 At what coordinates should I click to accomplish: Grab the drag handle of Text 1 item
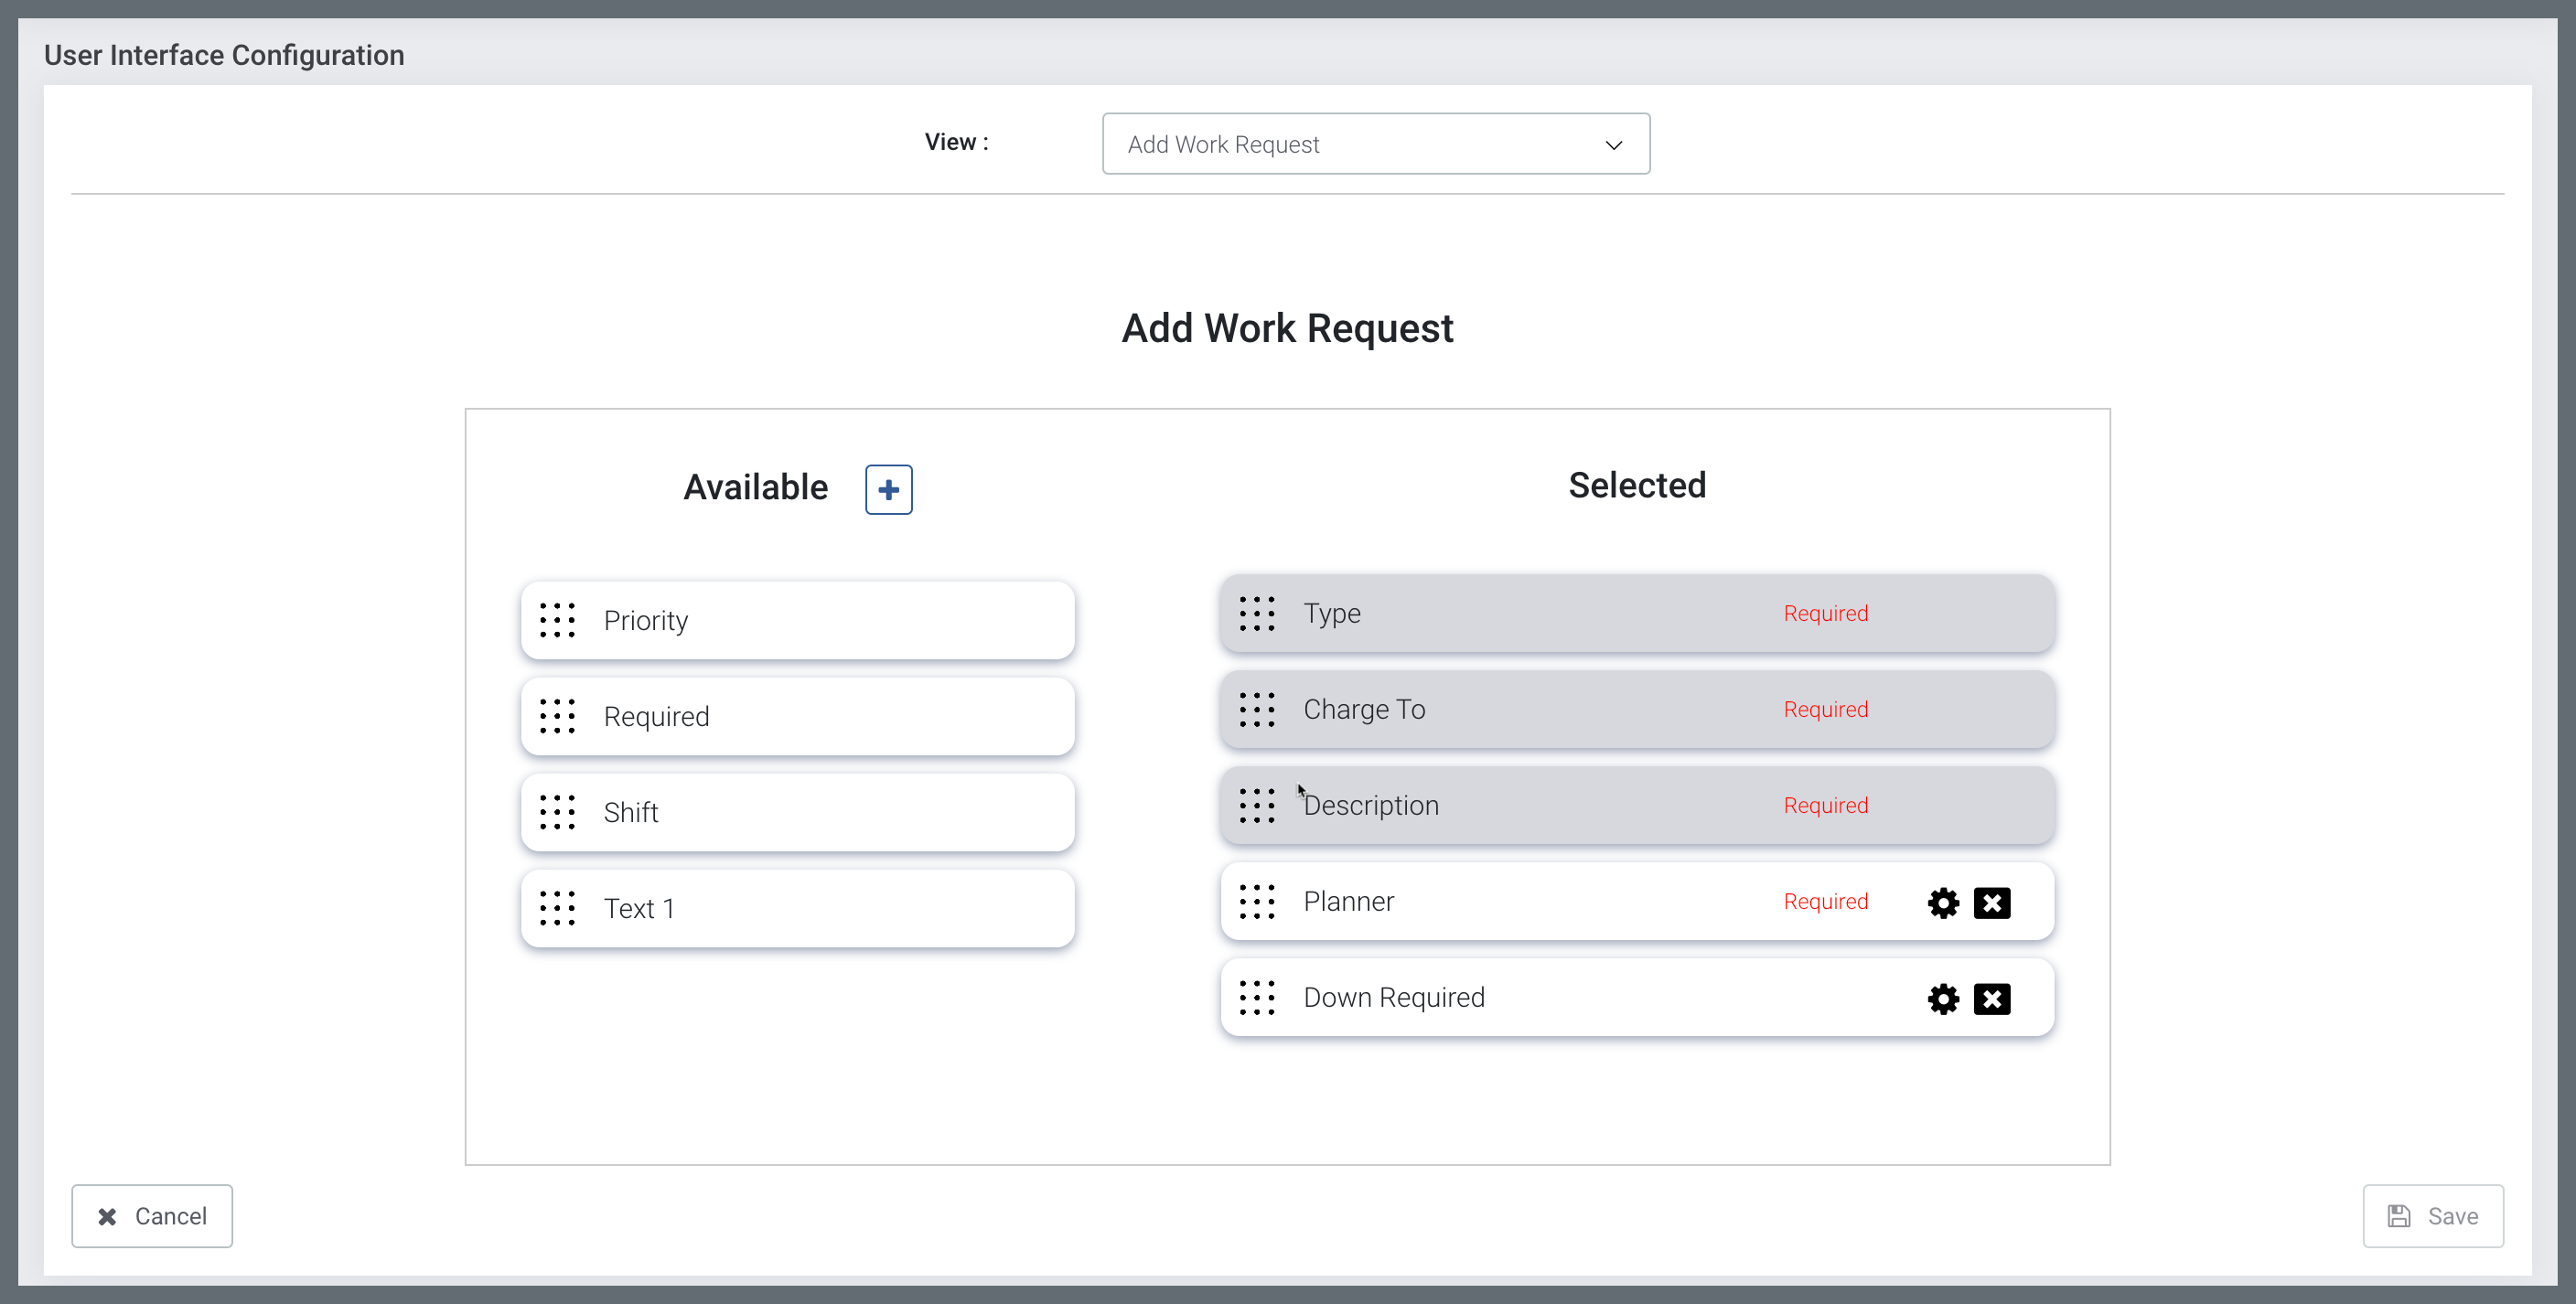(x=557, y=908)
